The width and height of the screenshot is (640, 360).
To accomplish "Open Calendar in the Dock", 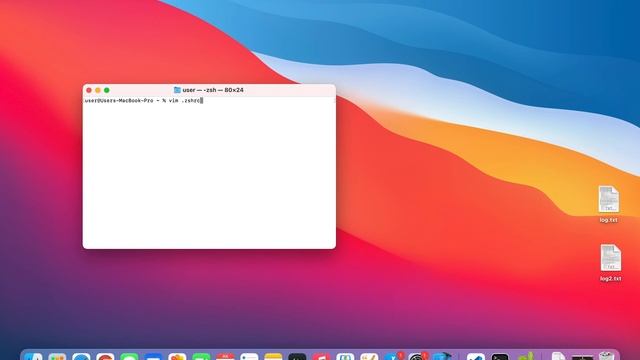I will tap(225, 357).
